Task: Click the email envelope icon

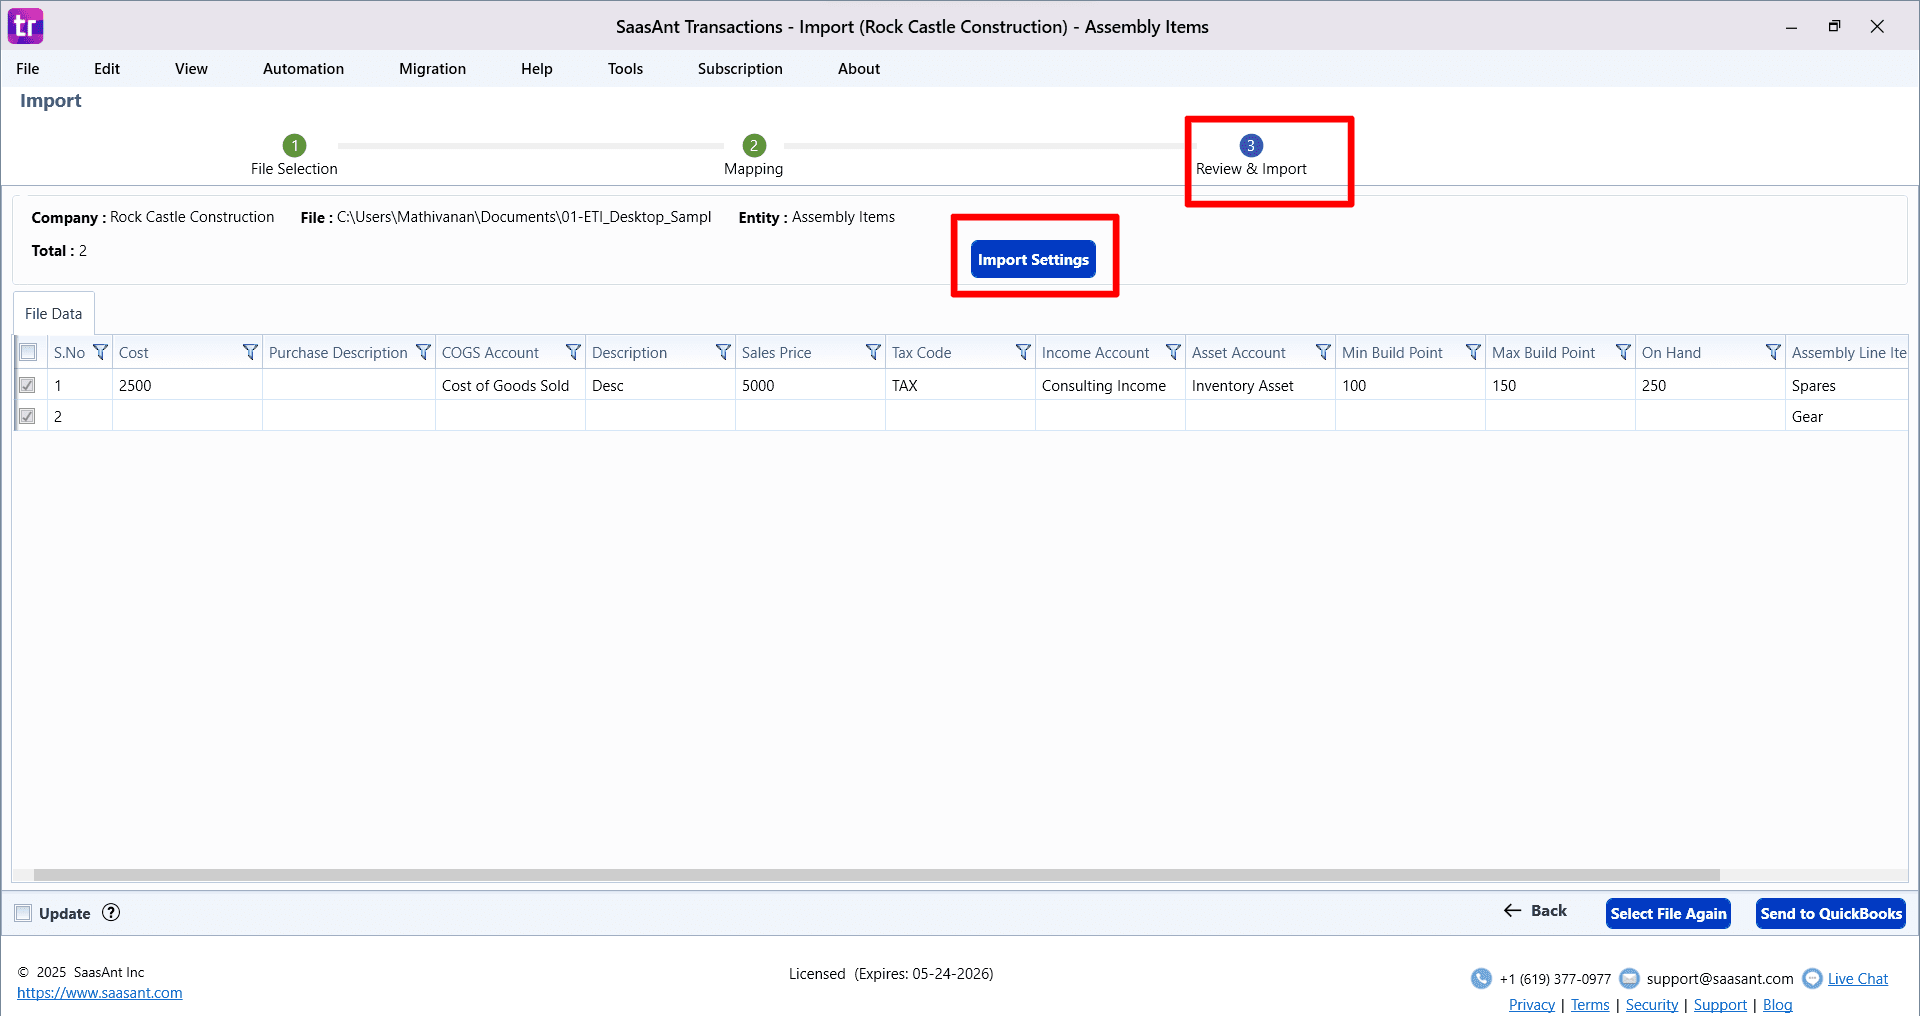Action: (x=1629, y=978)
